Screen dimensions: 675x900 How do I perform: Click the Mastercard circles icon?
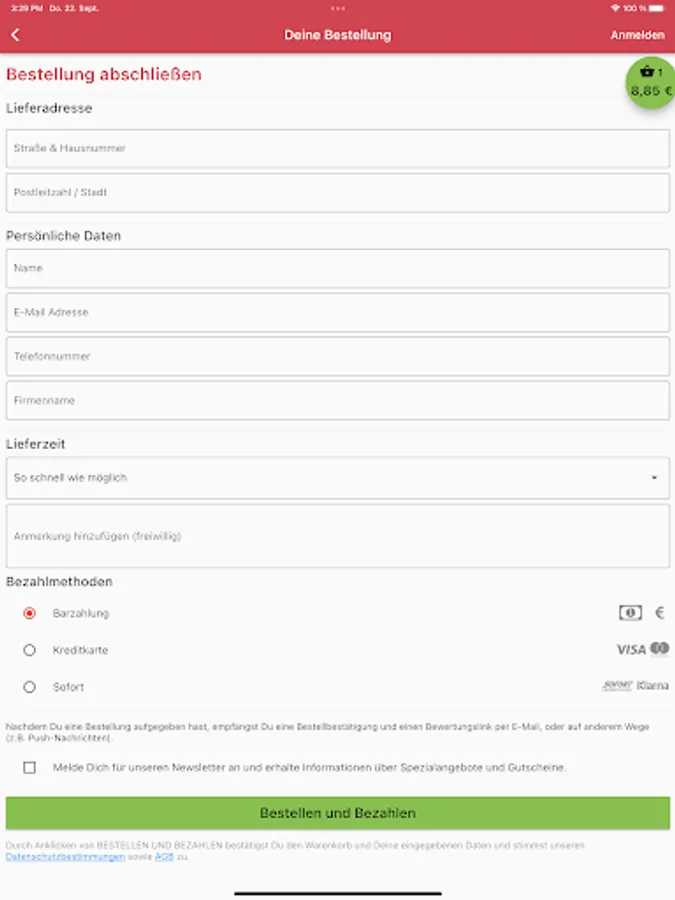[x=659, y=649]
